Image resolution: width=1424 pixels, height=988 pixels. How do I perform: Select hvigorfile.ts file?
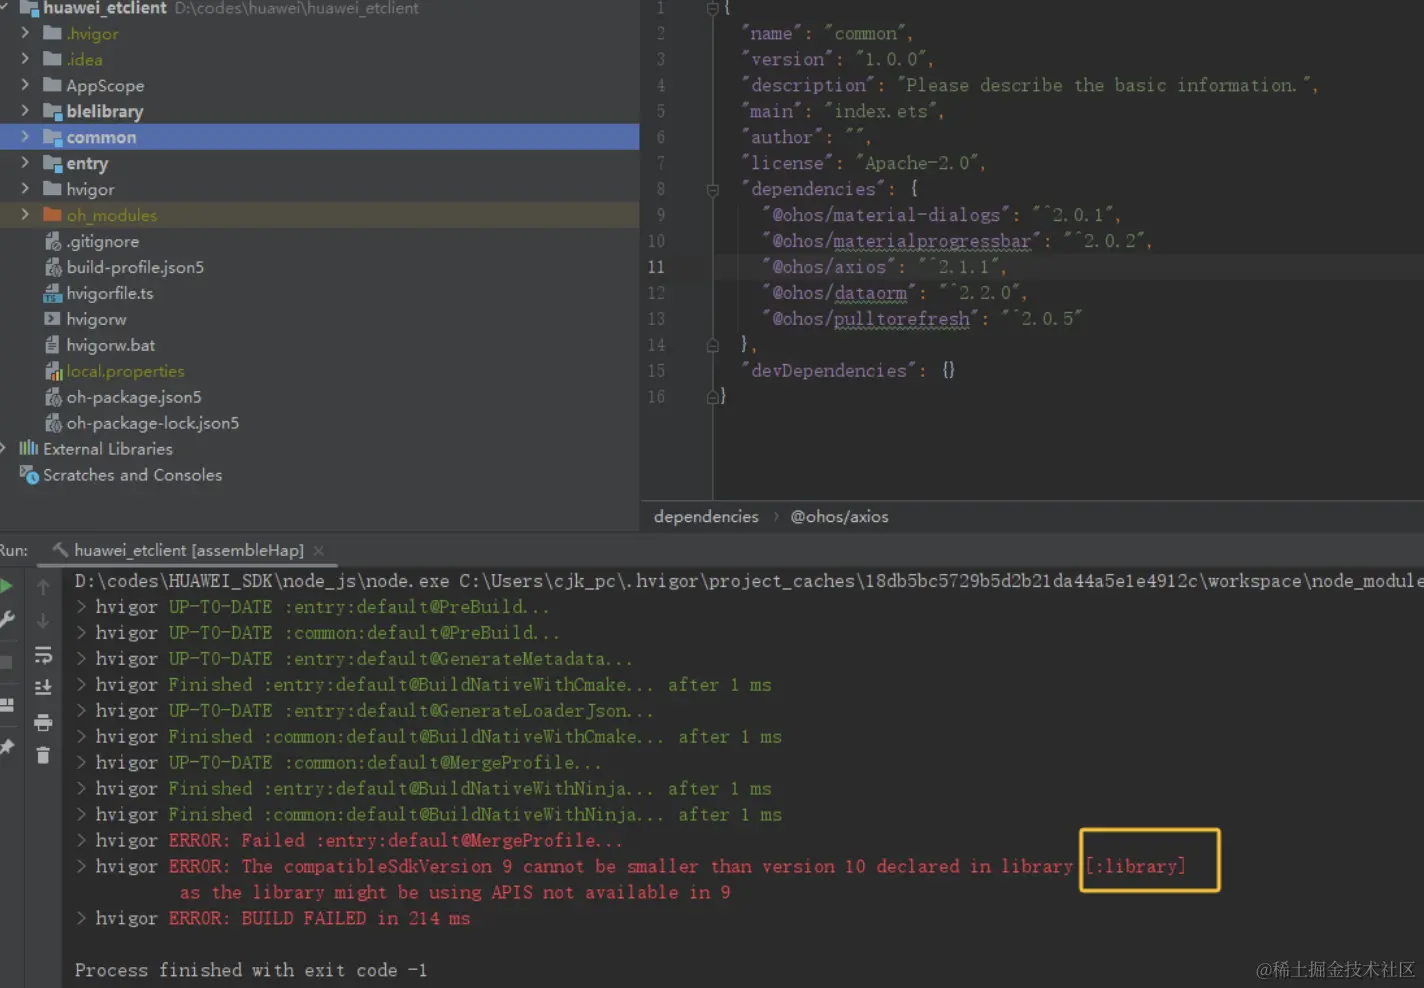coord(110,293)
